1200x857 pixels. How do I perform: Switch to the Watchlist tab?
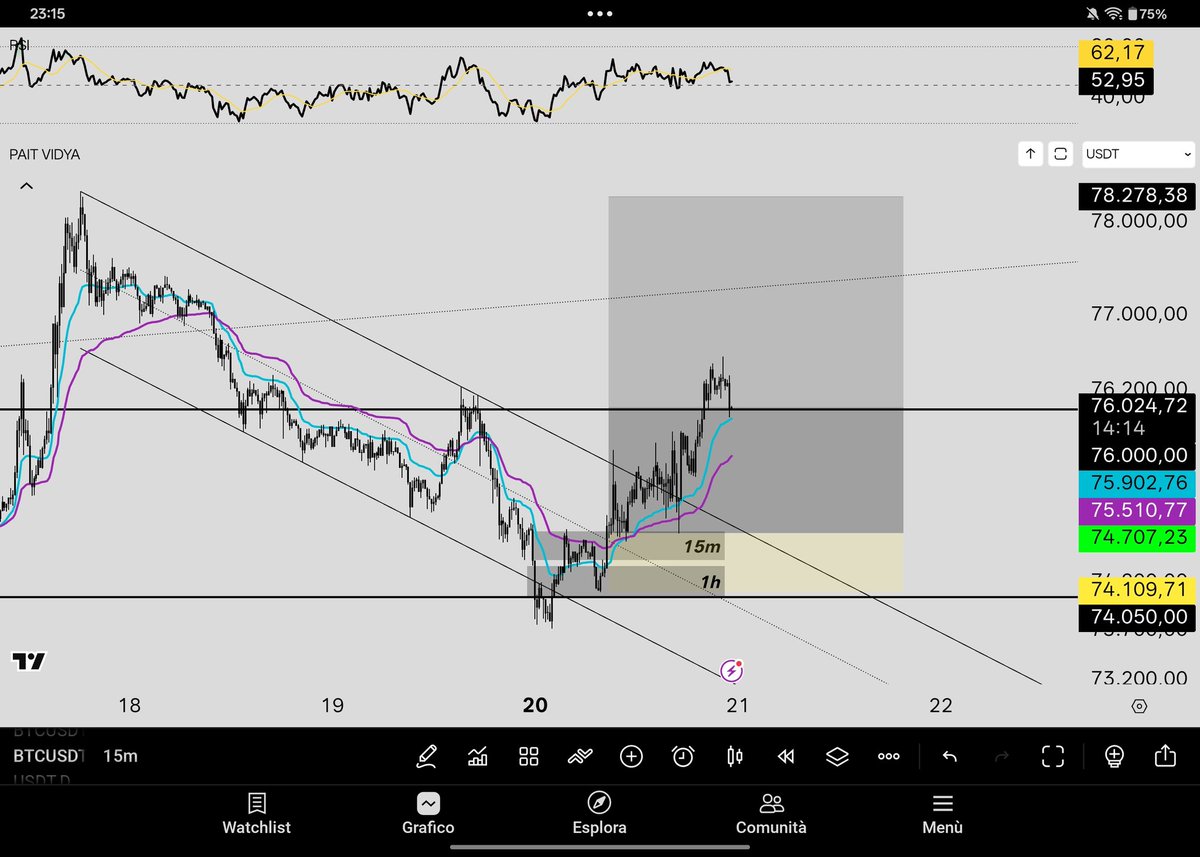click(x=256, y=813)
